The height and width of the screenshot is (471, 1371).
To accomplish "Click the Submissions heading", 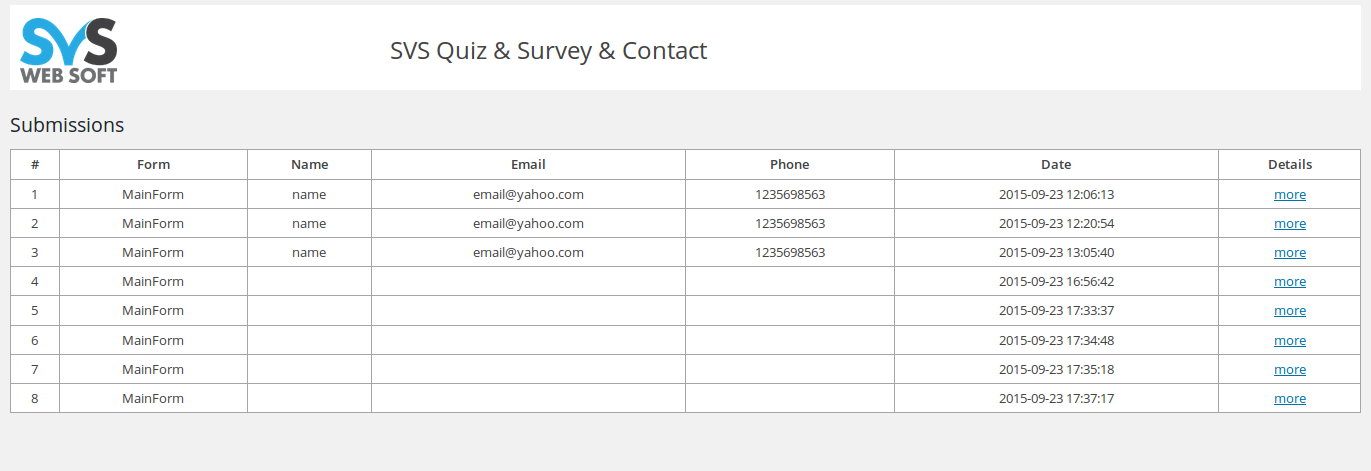I will pos(67,125).
